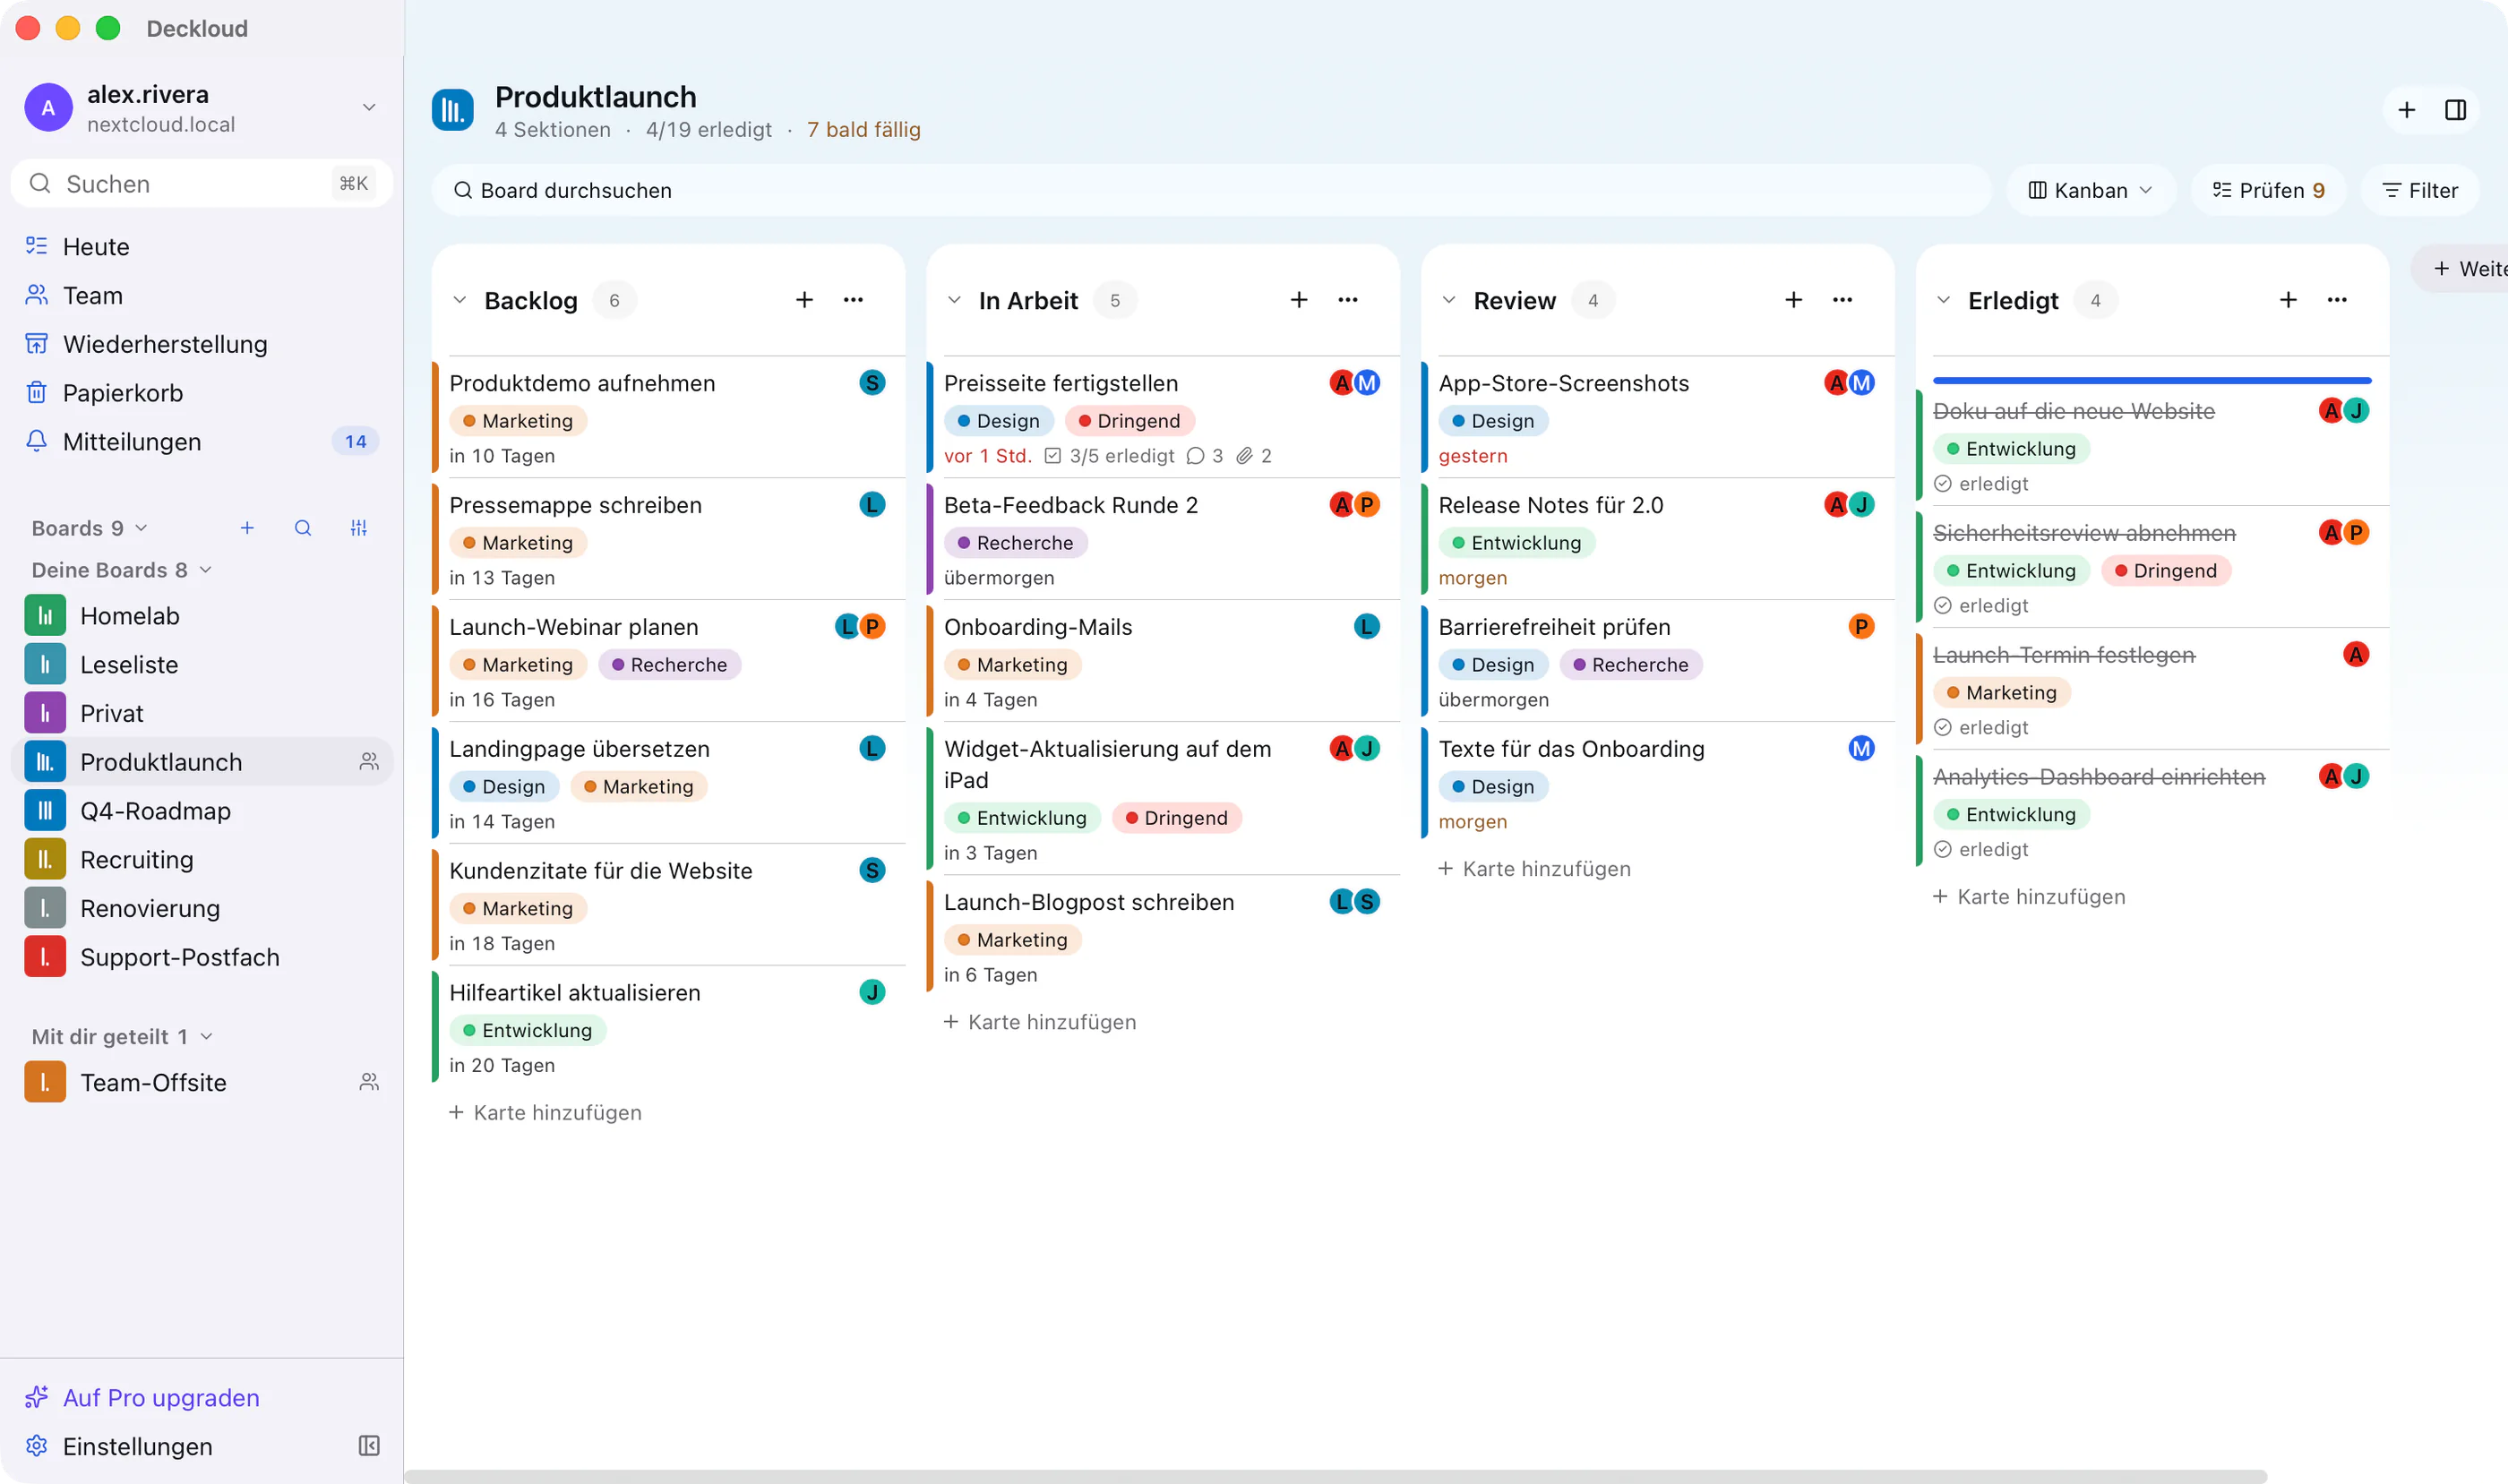This screenshot has width=2508, height=1484.
Task: Uncheck erledigt on Analytics-Dashboard einrichten card
Action: [1943, 850]
